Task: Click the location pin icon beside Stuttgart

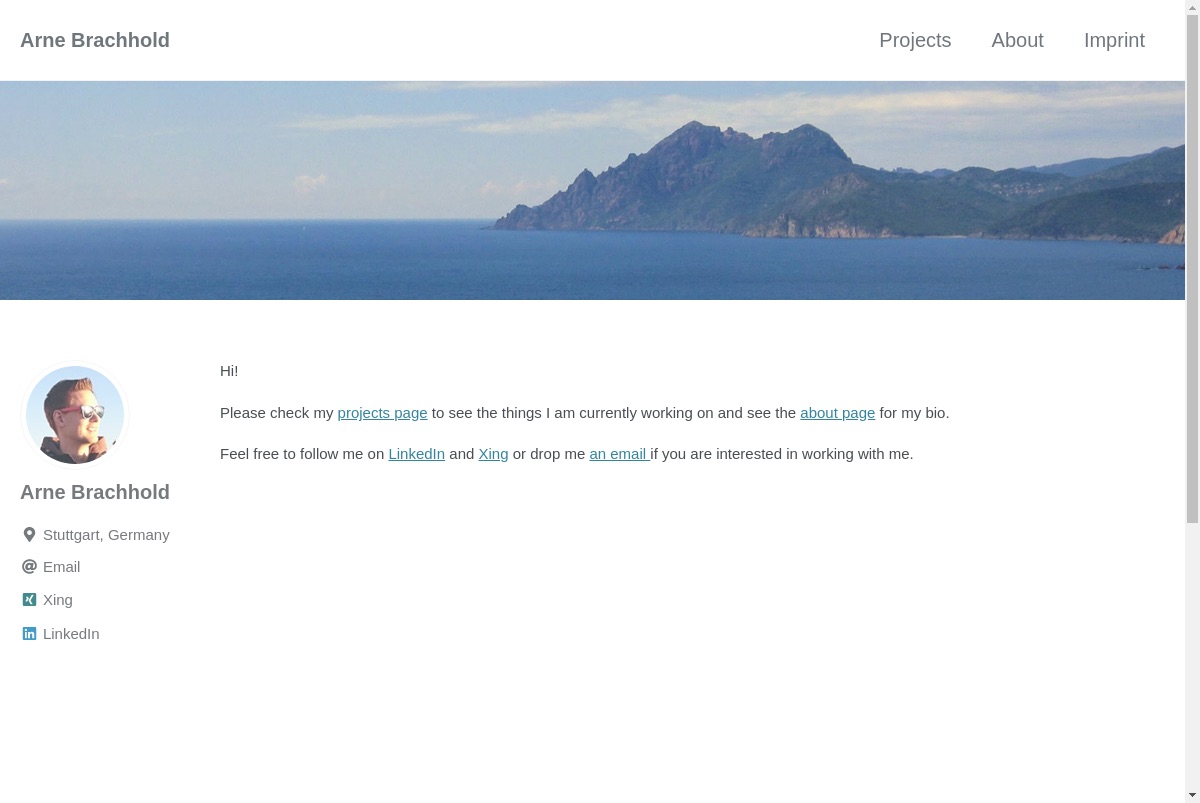Action: 29,535
